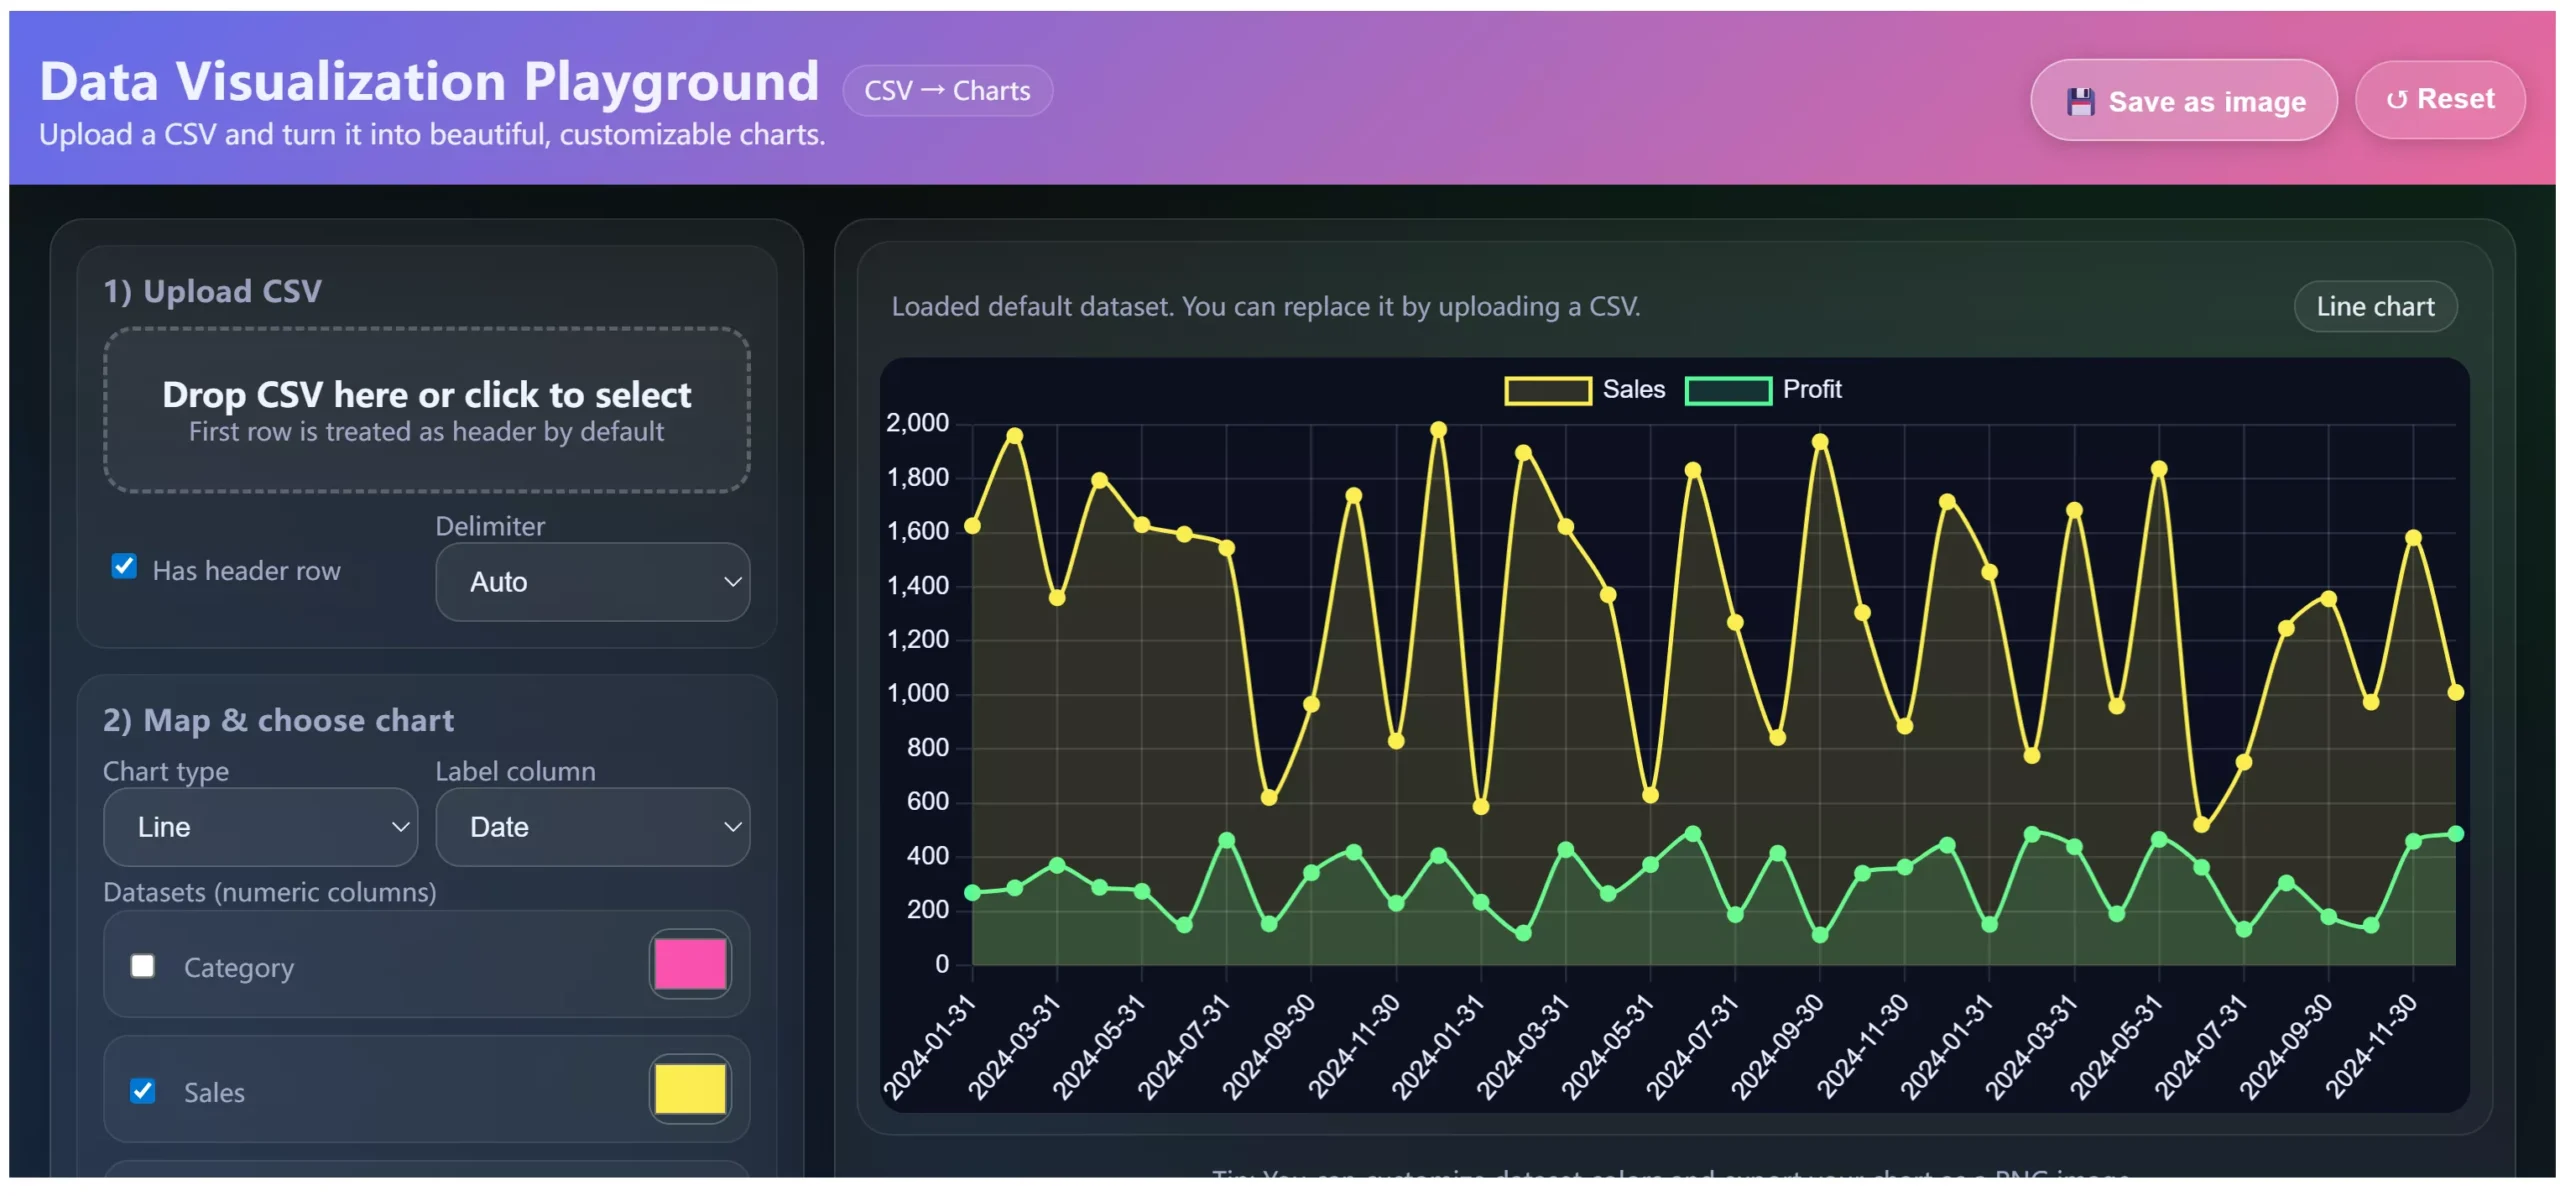Open the Chart type Line dropdown
This screenshot has height=1196, width=2560.
260,827
